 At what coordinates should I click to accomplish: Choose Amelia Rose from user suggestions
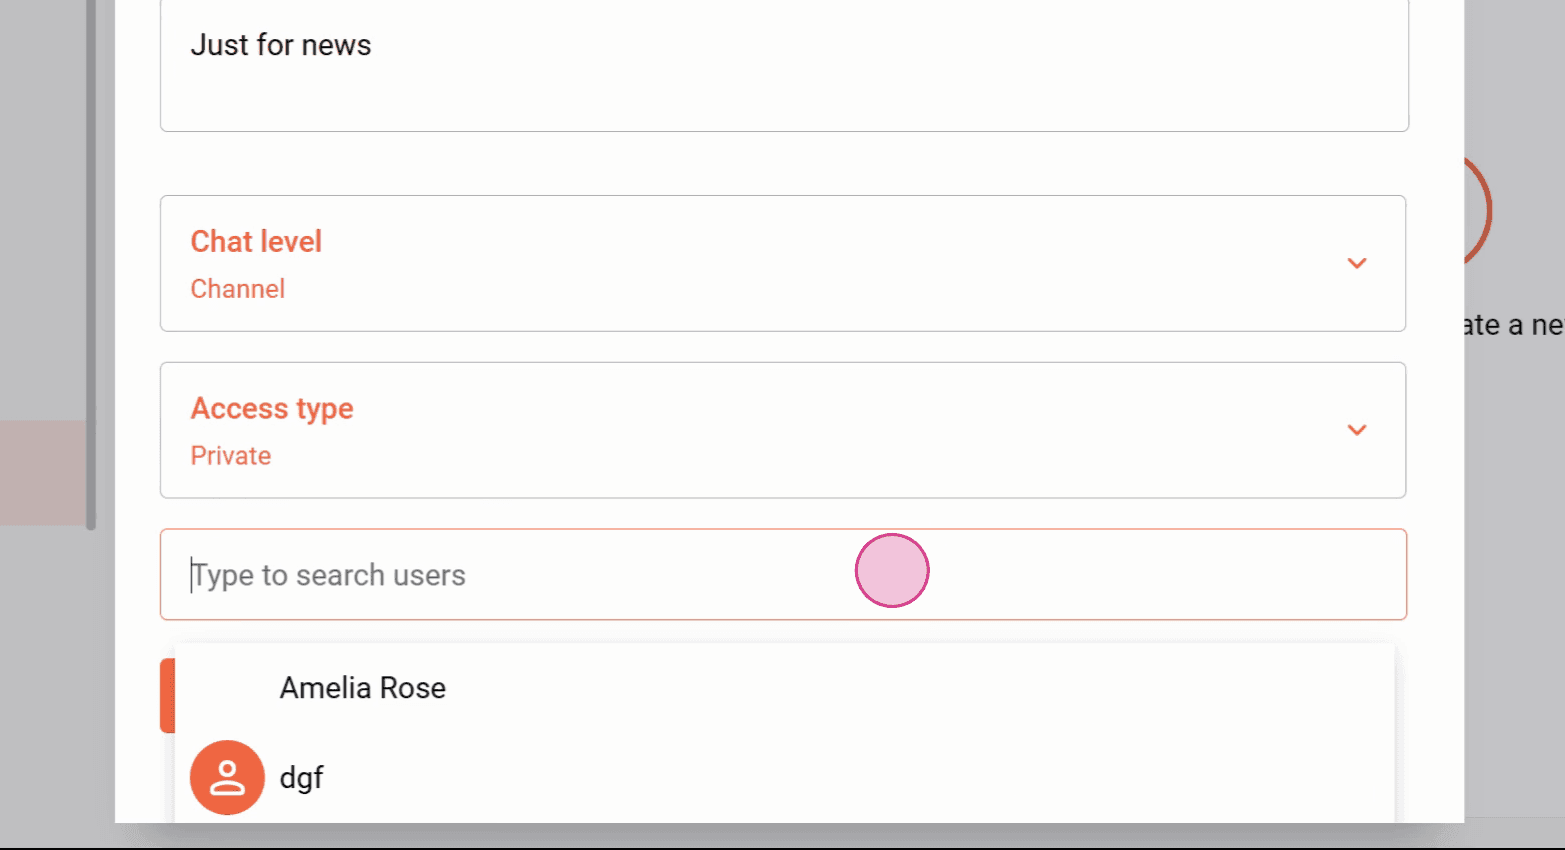[784, 688]
